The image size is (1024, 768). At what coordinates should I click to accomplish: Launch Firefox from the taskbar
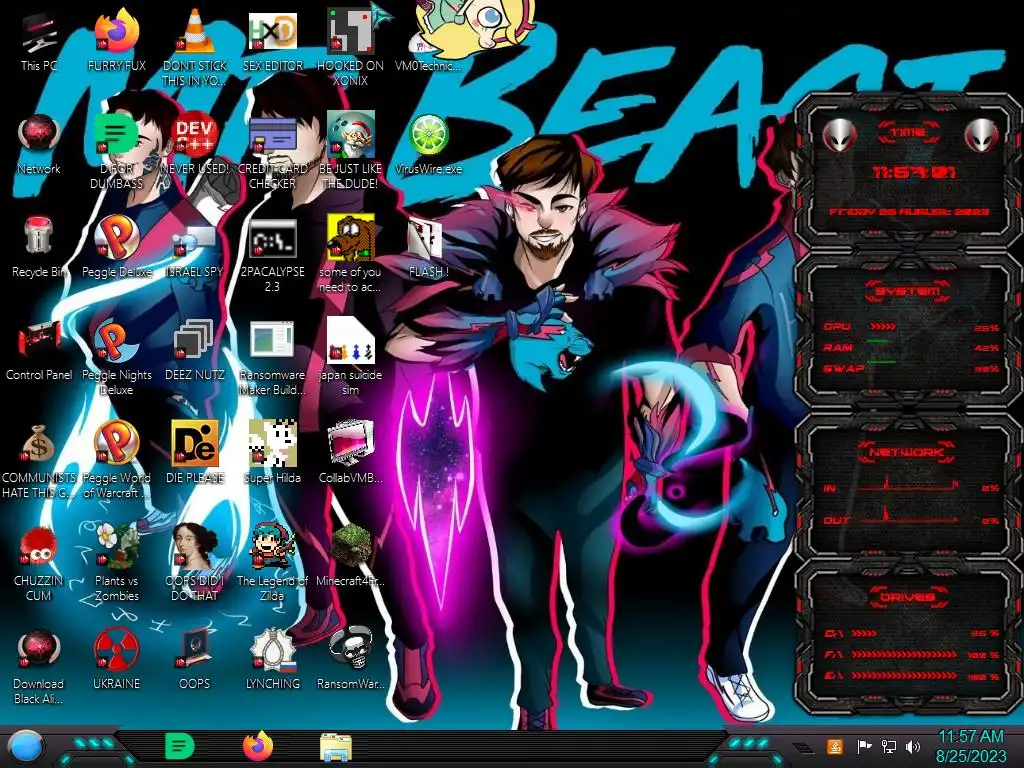click(258, 746)
